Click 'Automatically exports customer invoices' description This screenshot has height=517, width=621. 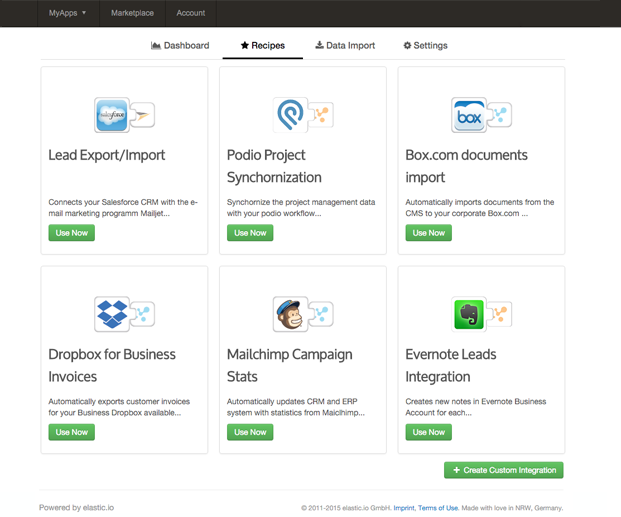119,407
